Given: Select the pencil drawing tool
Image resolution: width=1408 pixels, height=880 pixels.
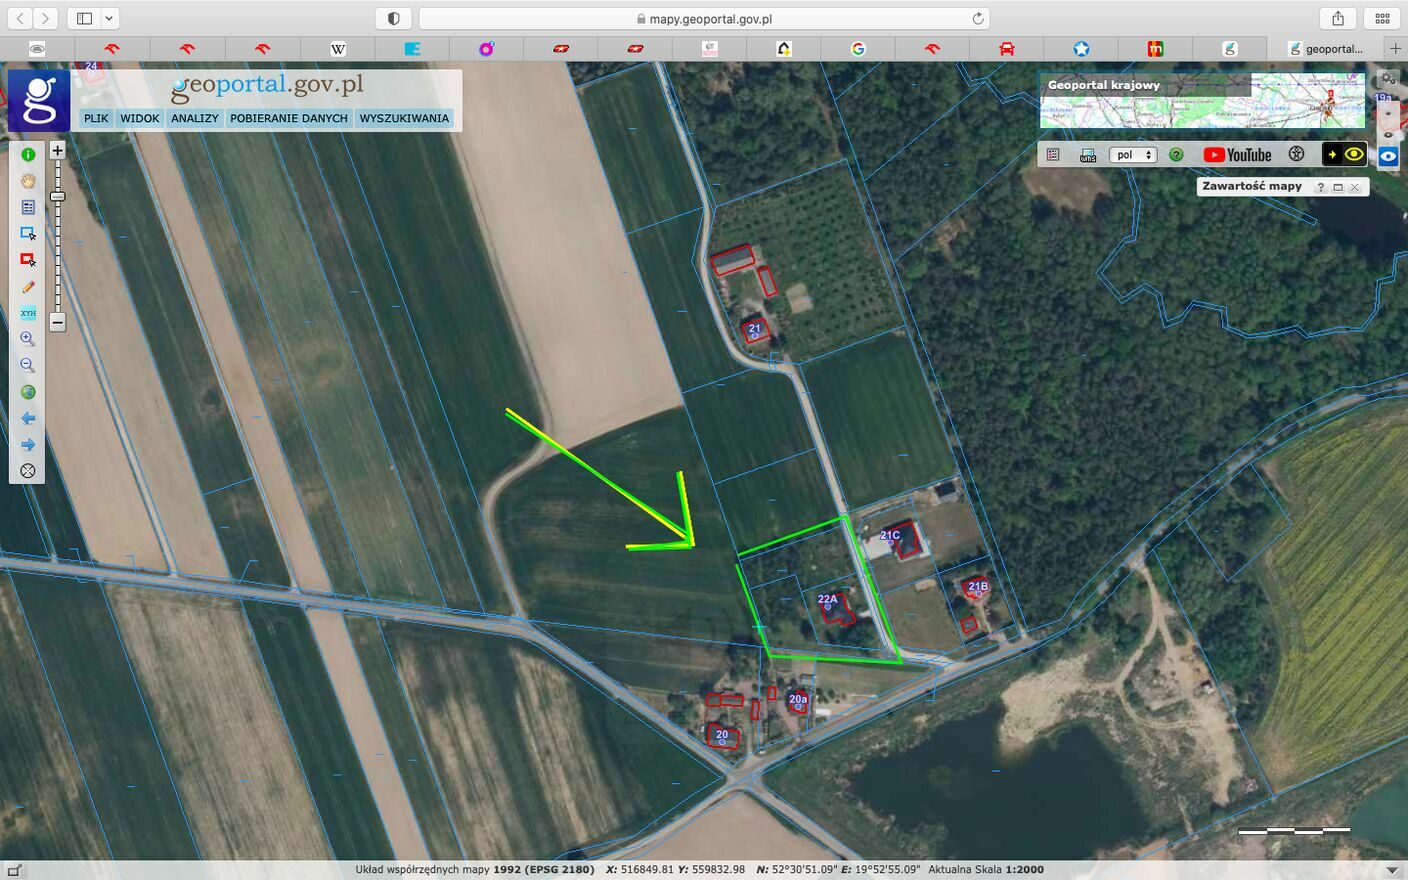Looking at the screenshot, I should point(28,287).
